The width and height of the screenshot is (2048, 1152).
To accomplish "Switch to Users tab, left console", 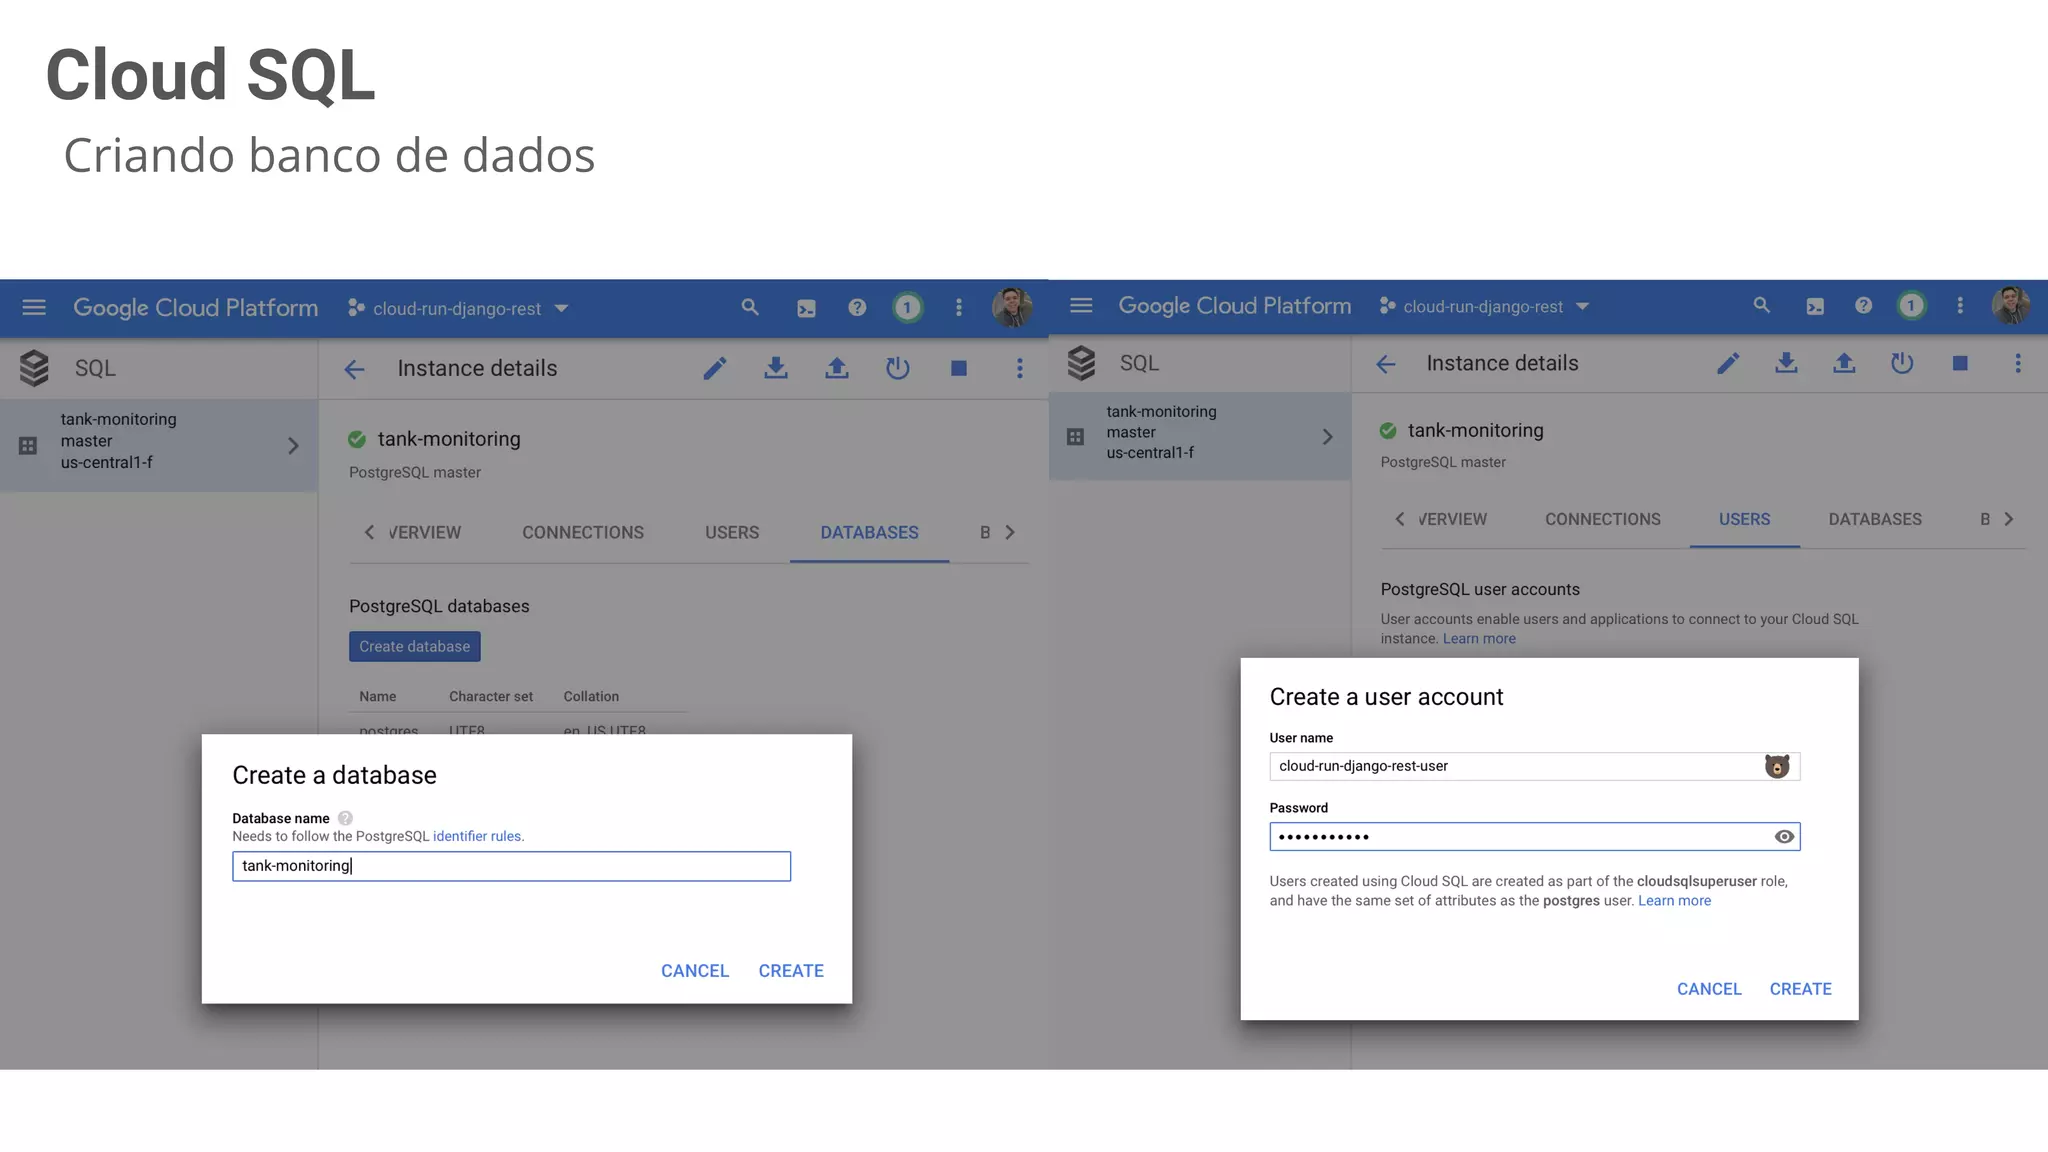I will pyautogui.click(x=732, y=533).
